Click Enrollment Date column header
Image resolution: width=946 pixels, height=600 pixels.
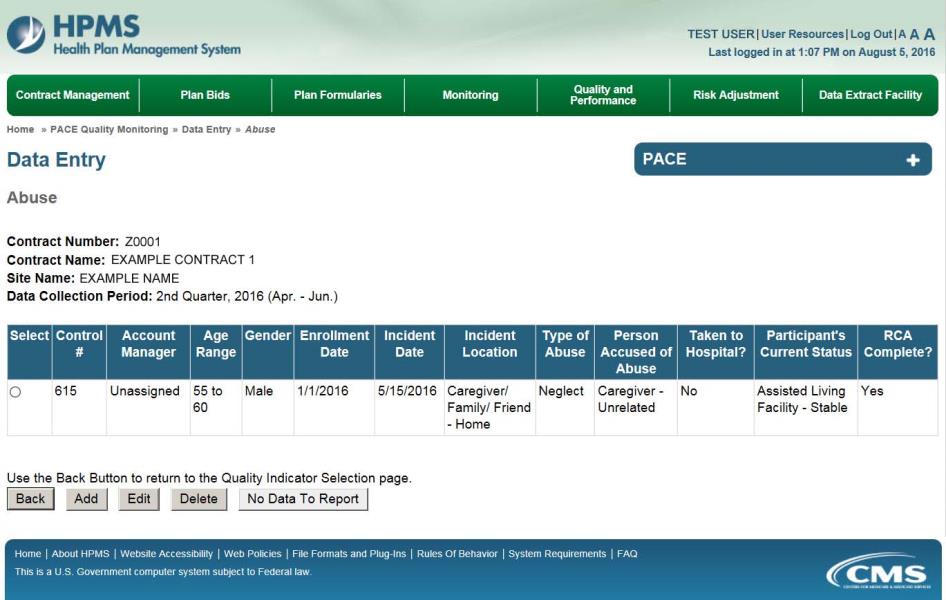pos(334,352)
